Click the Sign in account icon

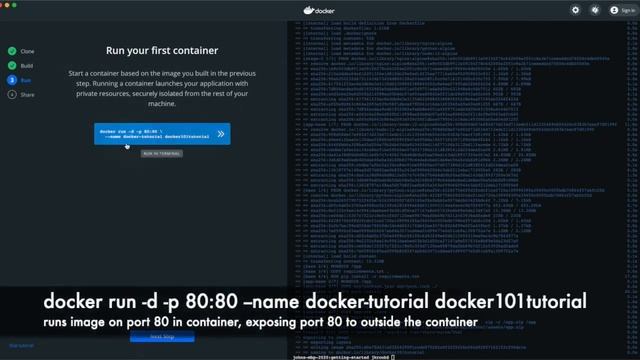click(614, 10)
